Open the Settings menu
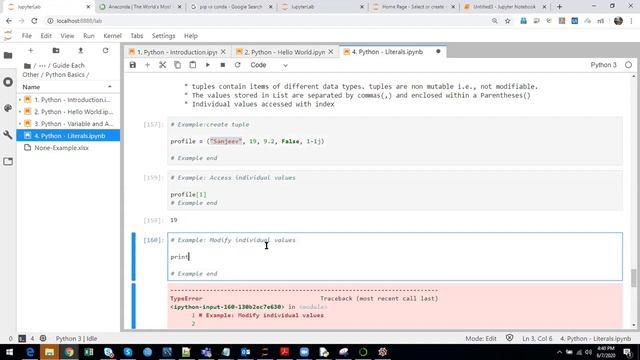Viewport: 640px width, 360px height. point(163,36)
